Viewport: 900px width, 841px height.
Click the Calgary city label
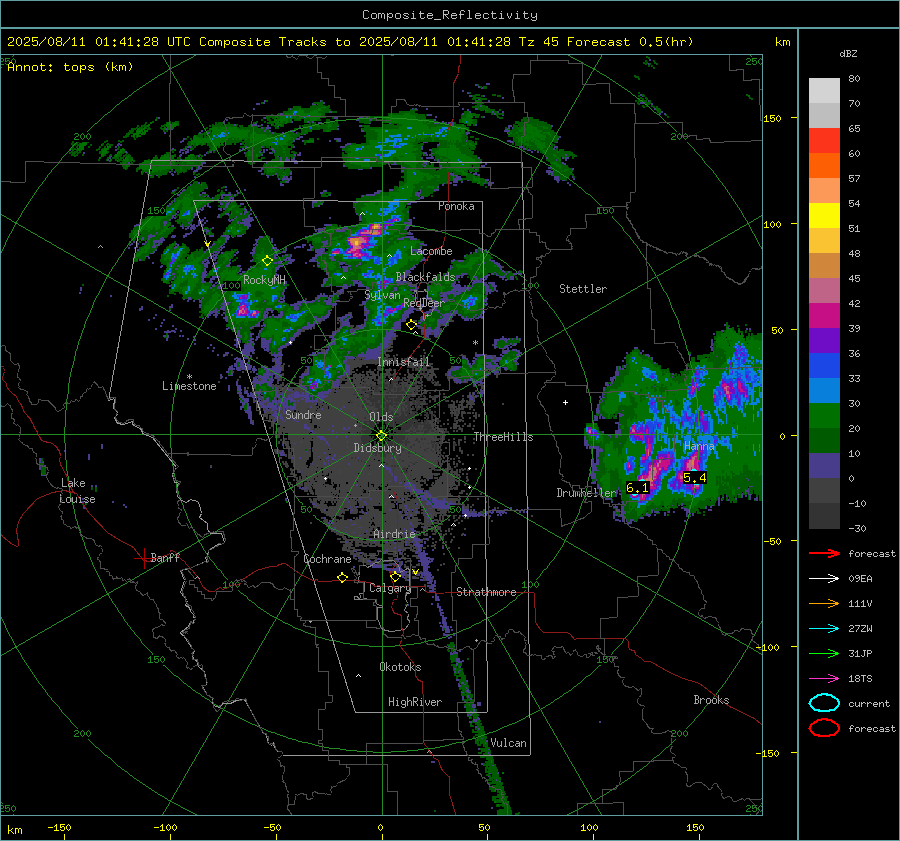pyautogui.click(x=390, y=588)
